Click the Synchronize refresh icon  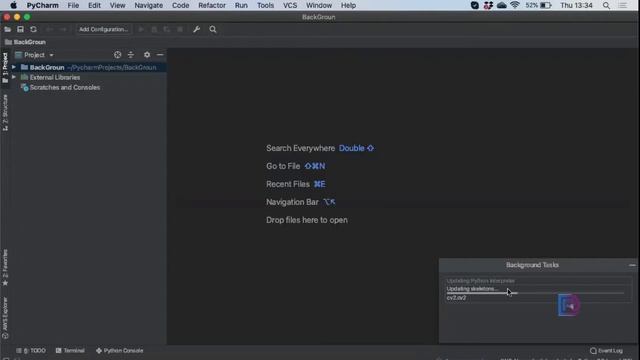33,29
